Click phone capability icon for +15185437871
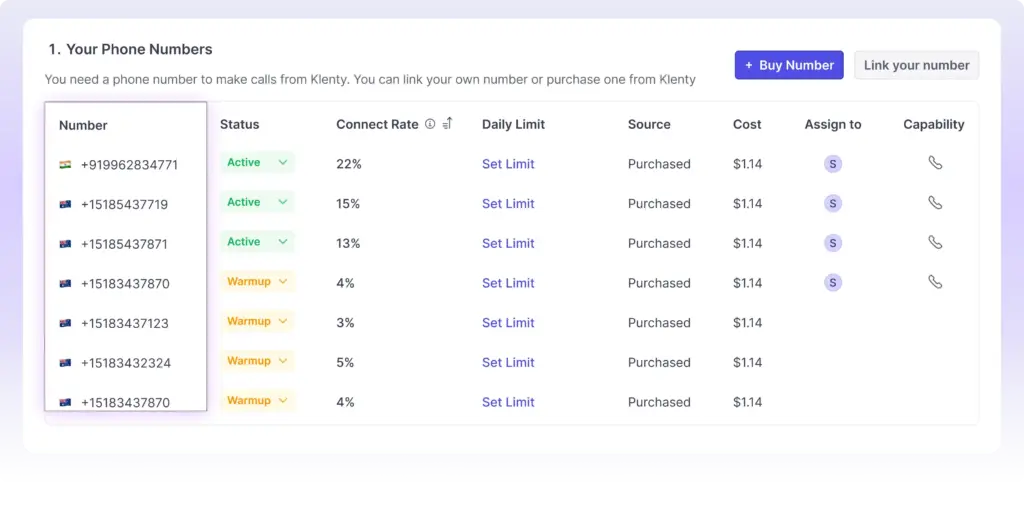 pyautogui.click(x=935, y=242)
